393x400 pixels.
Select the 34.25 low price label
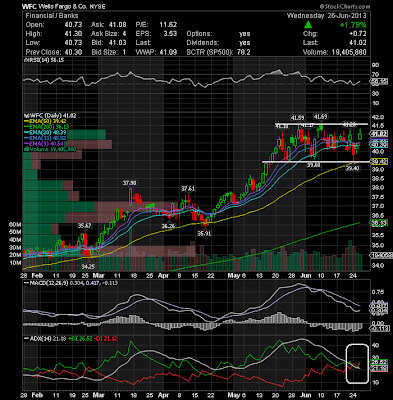88,267
